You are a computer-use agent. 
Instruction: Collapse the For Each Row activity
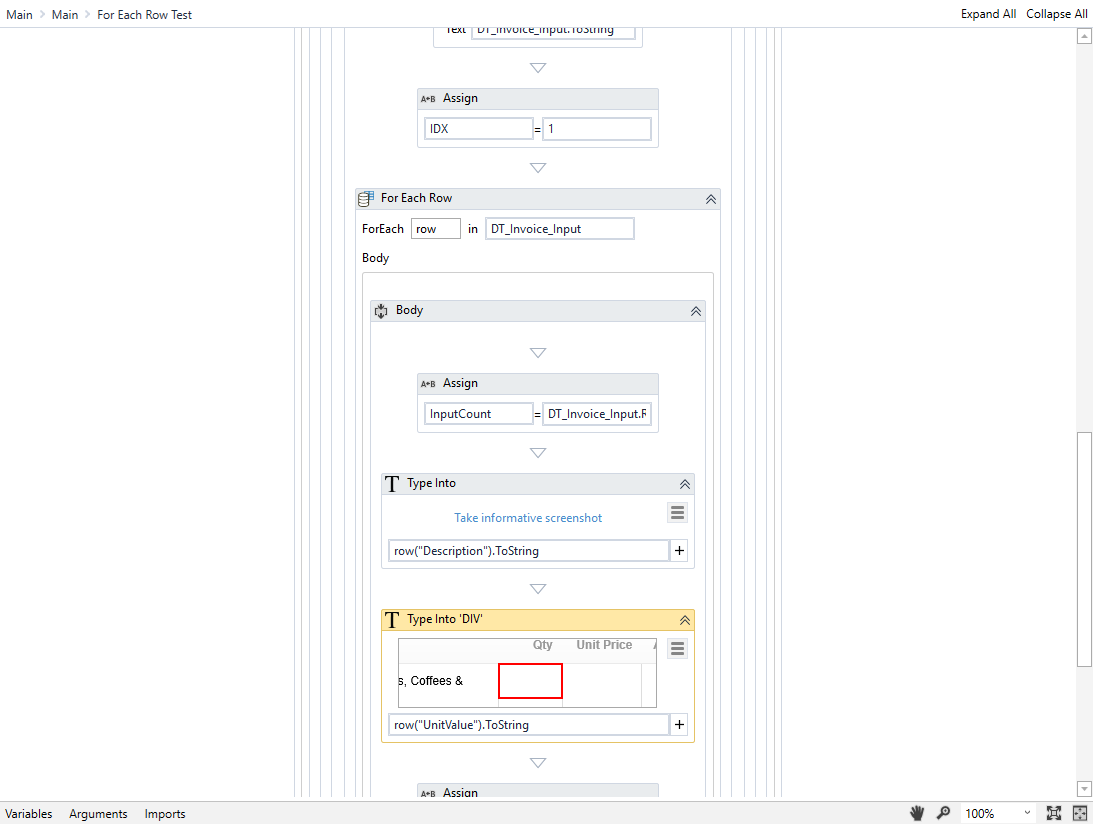point(711,198)
